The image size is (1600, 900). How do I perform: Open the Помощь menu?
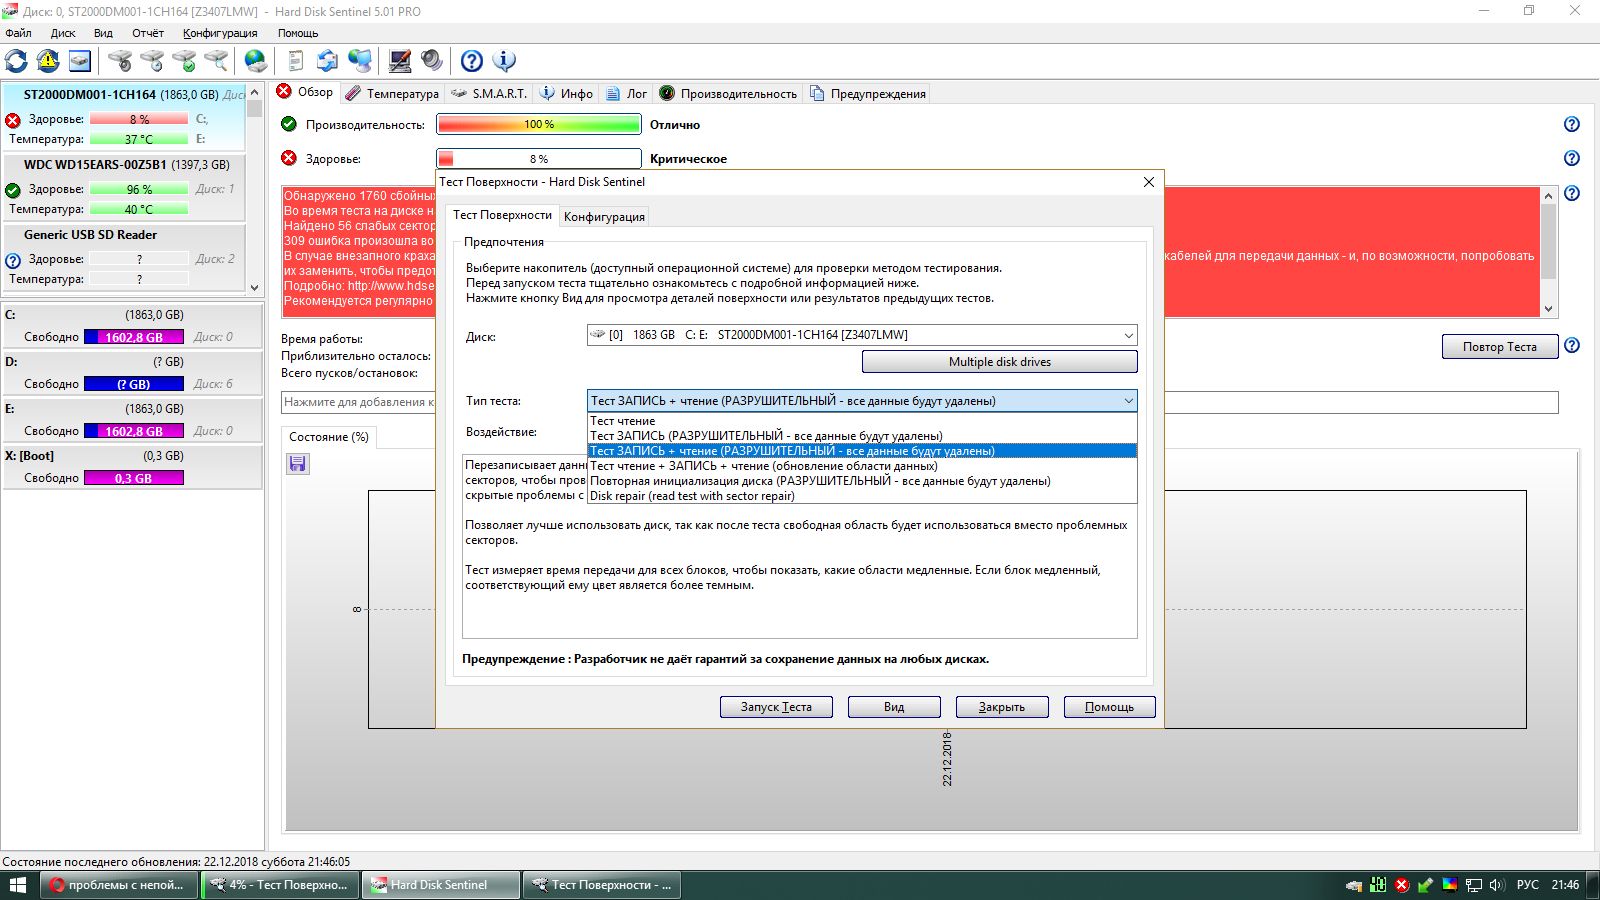point(297,33)
